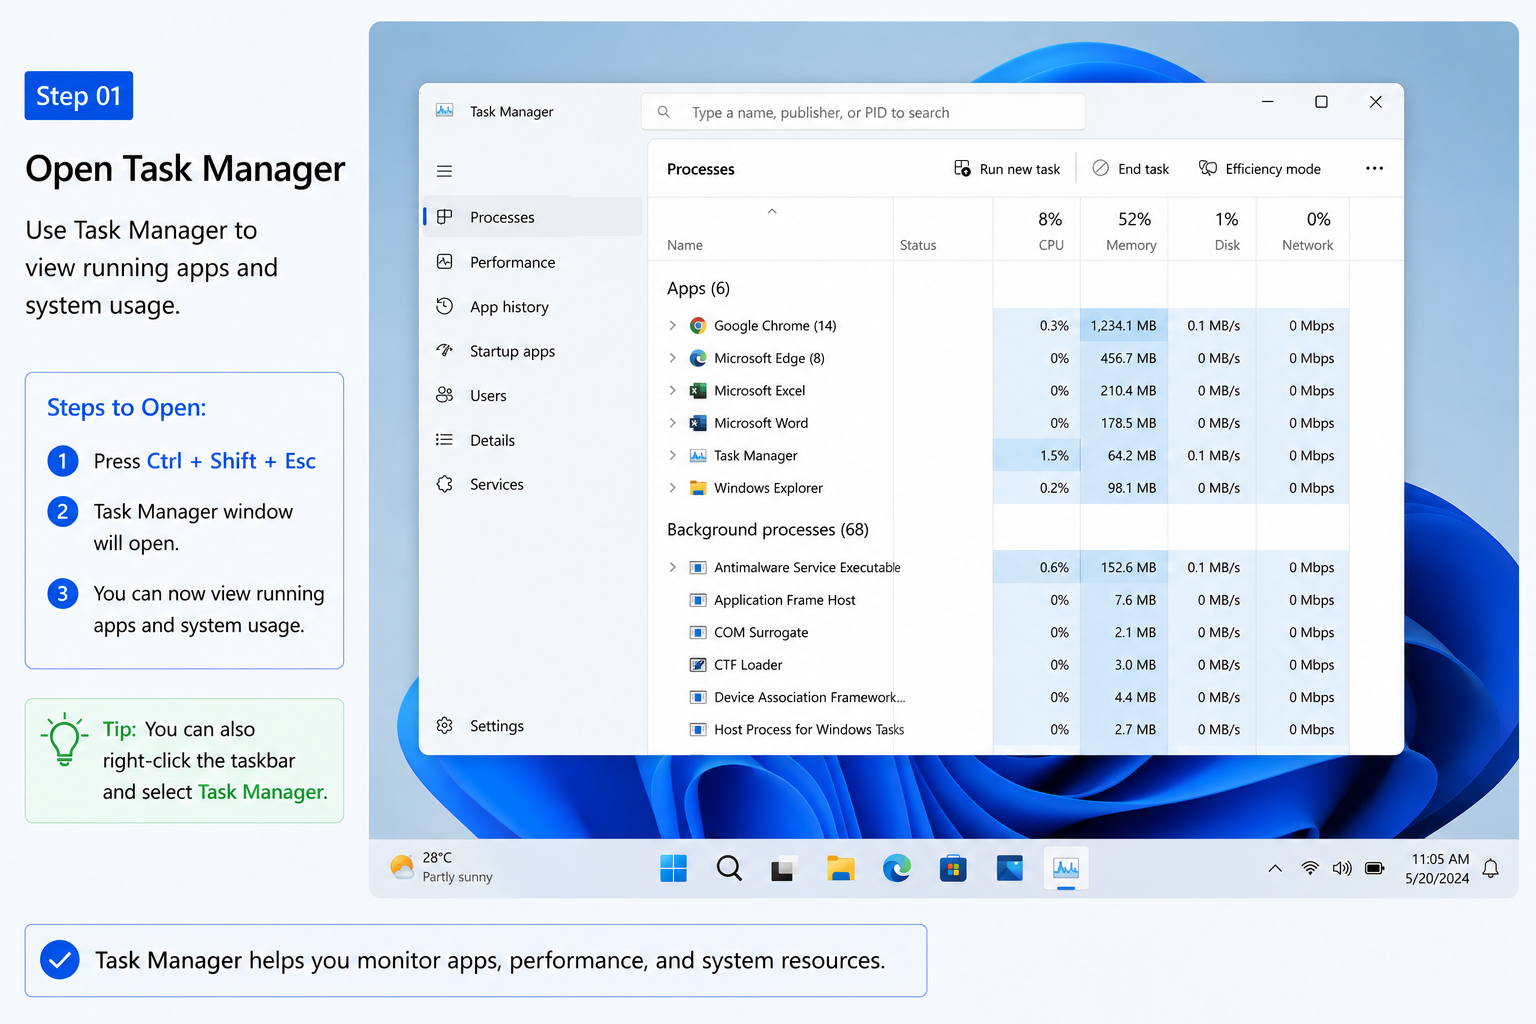This screenshot has width=1536, height=1024.
Task: Click the Startup apps gauge icon
Action: pyautogui.click(x=445, y=350)
